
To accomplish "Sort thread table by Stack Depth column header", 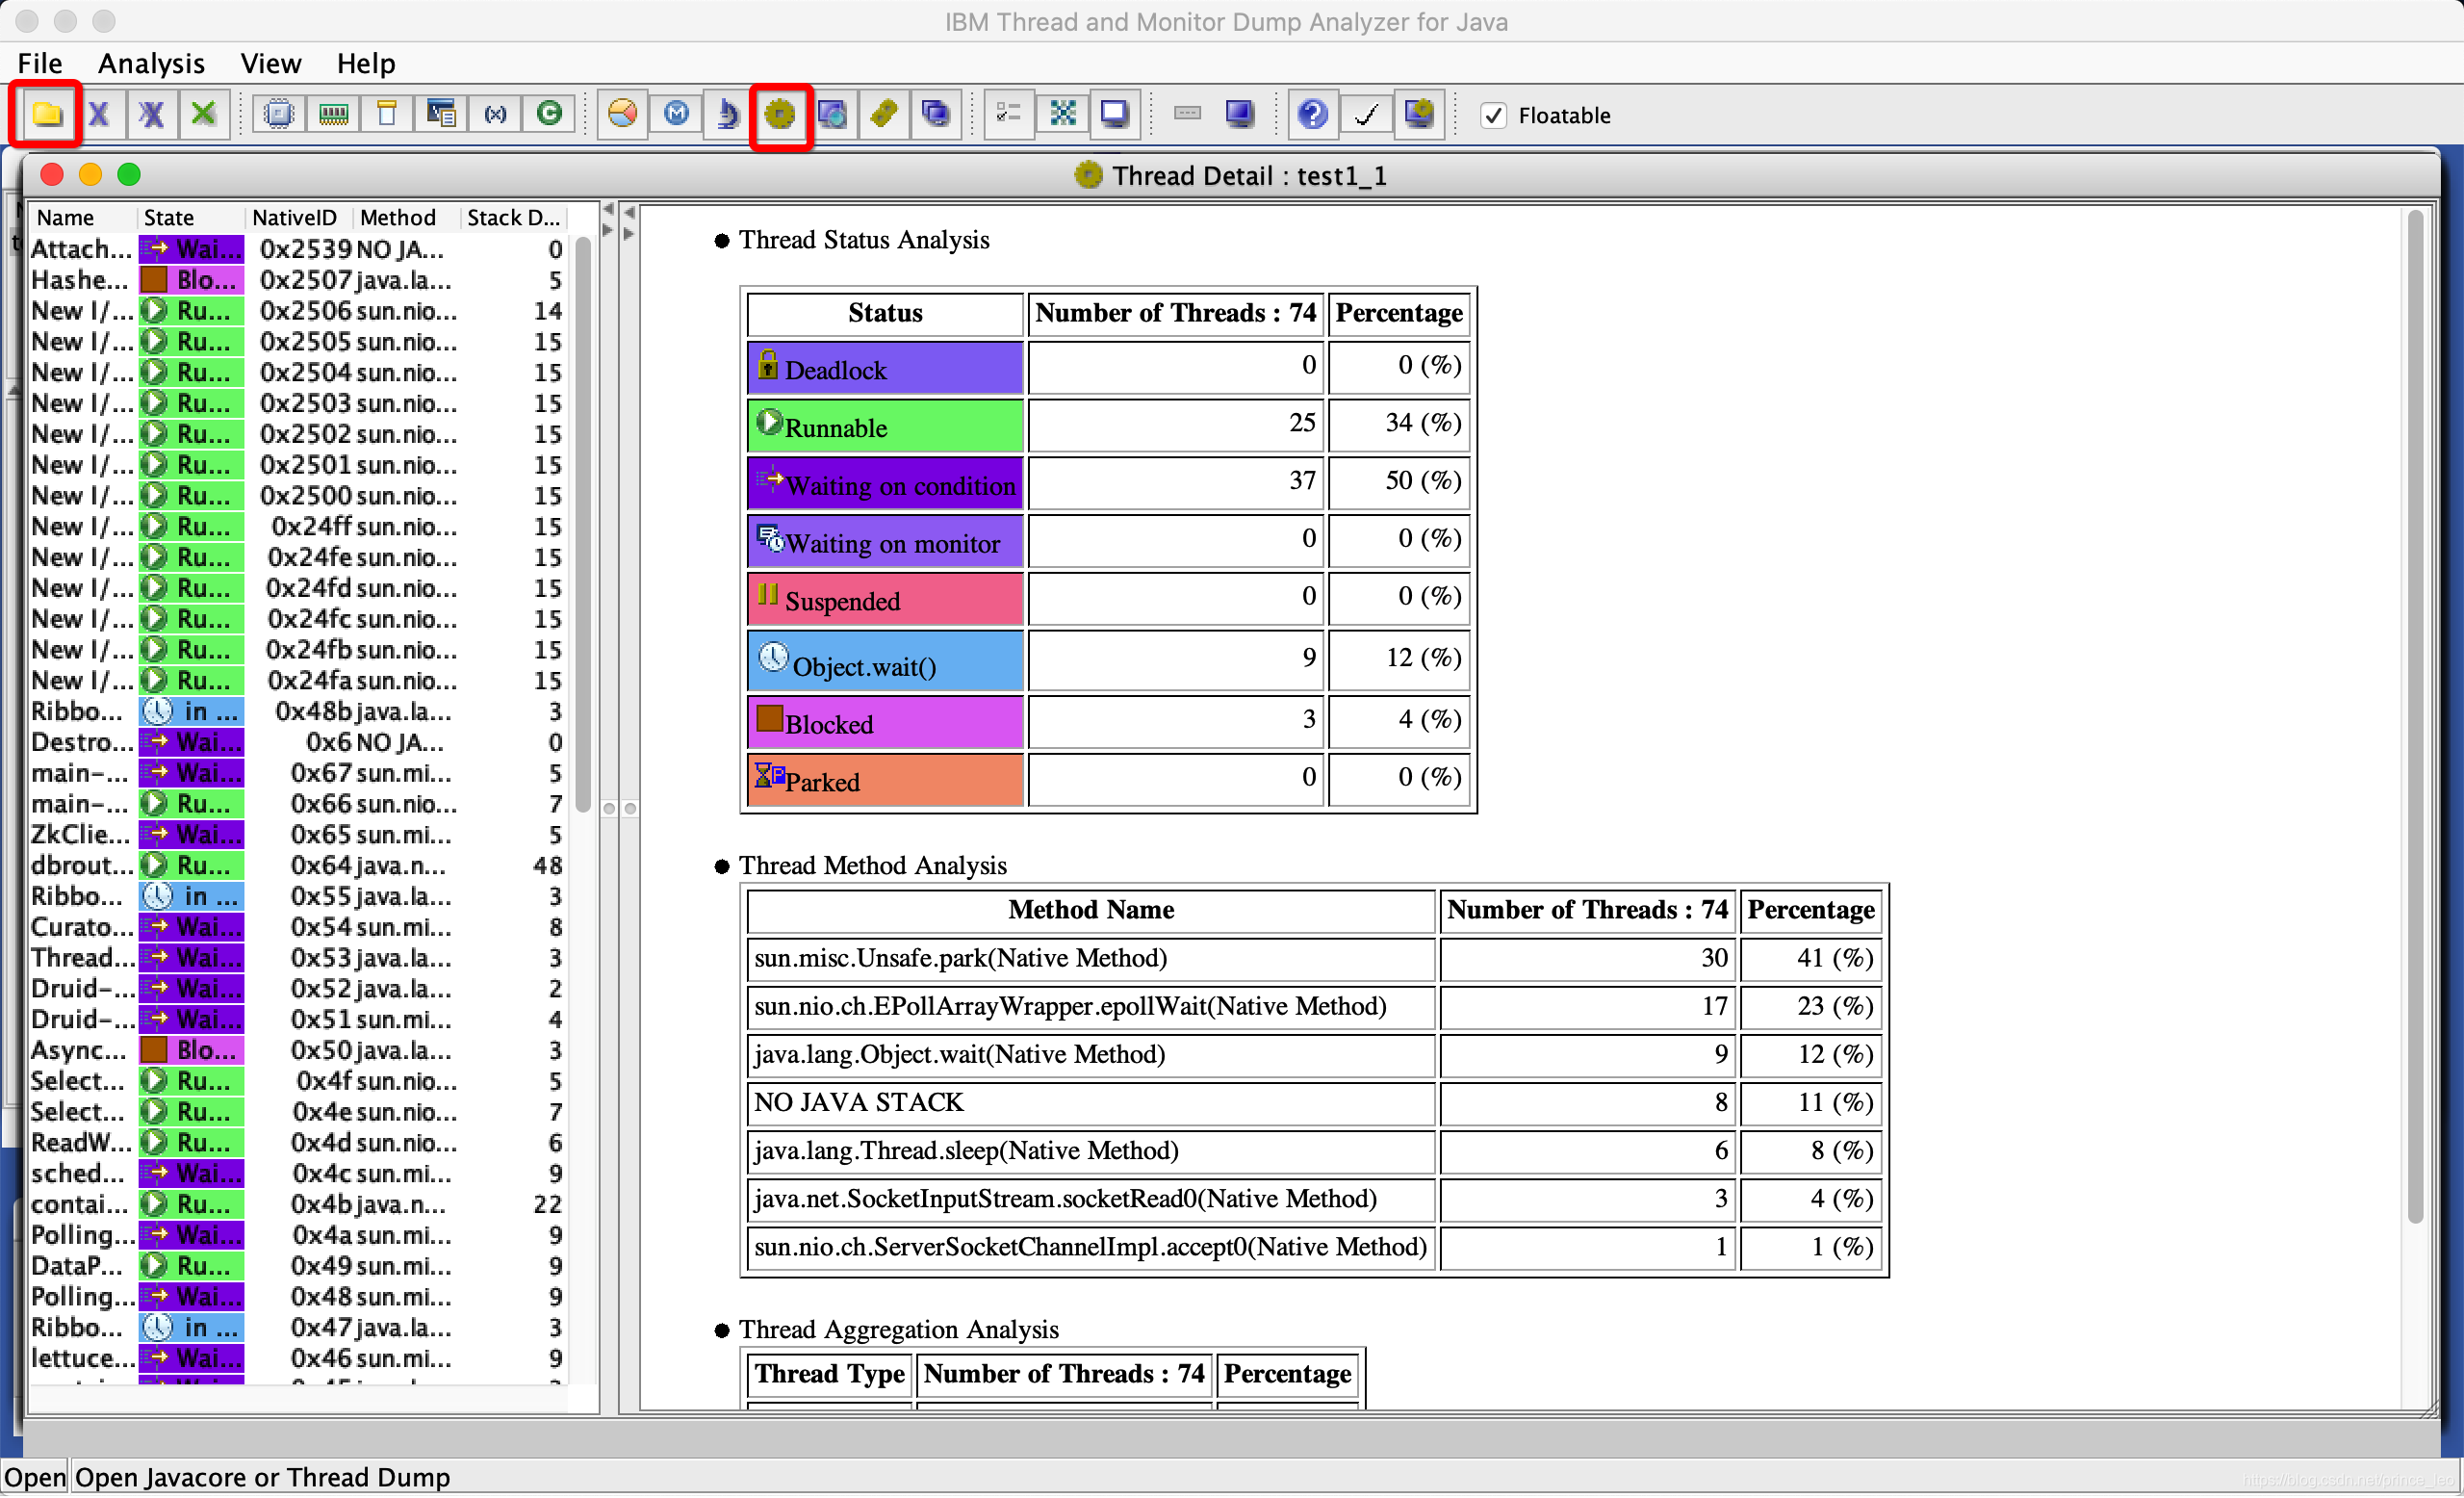I will 513,217.
